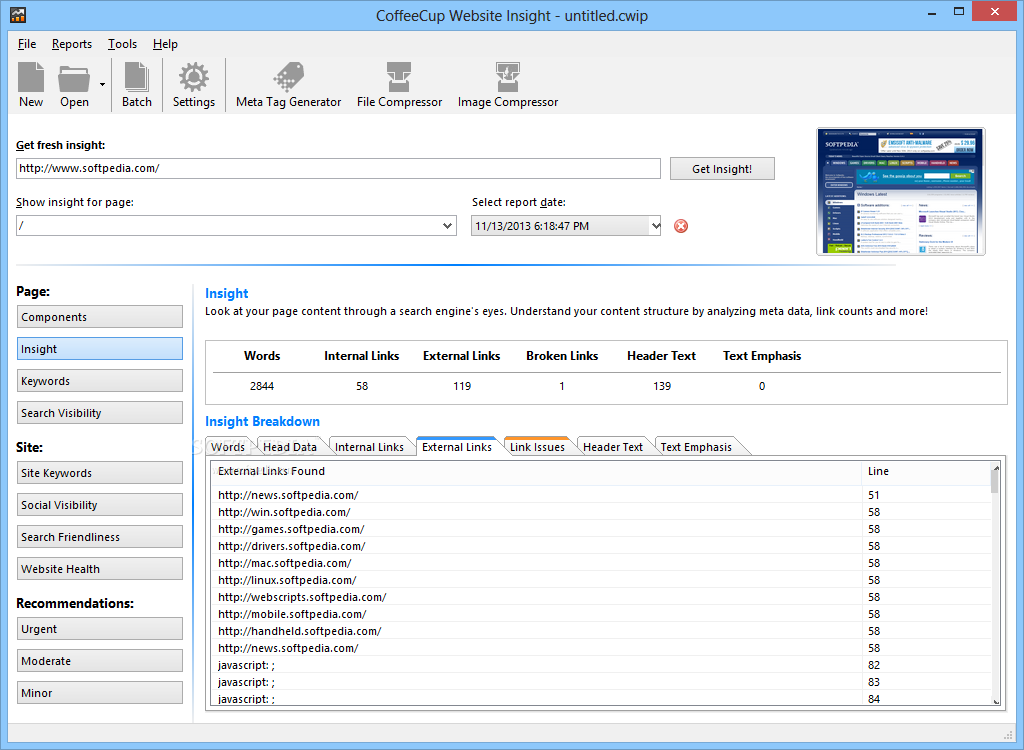Select the http://games.softpedia.com/ row
The width and height of the screenshot is (1024, 750).
point(601,529)
